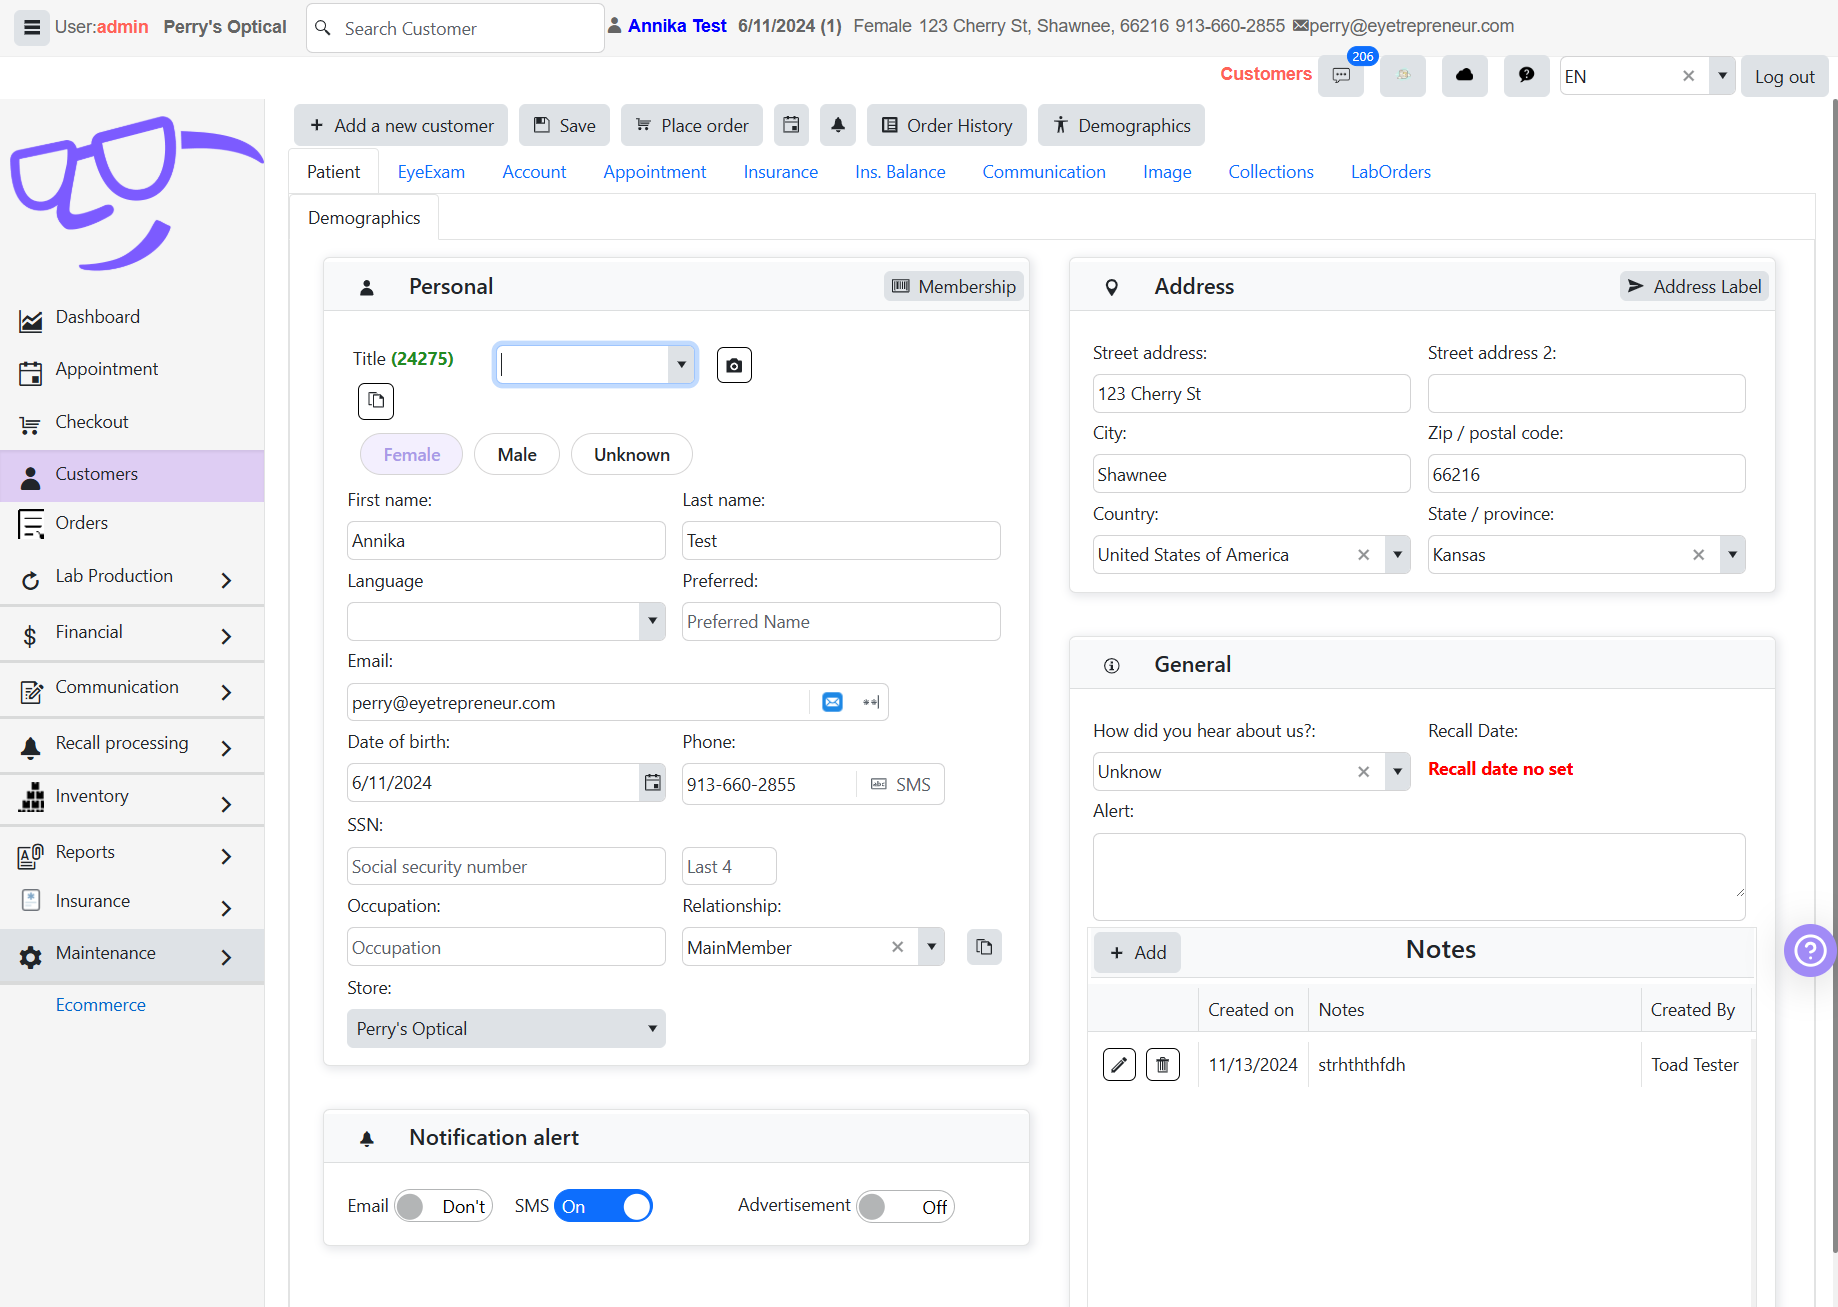The width and height of the screenshot is (1838, 1307).
Task: Add a new note
Action: pos(1137,953)
